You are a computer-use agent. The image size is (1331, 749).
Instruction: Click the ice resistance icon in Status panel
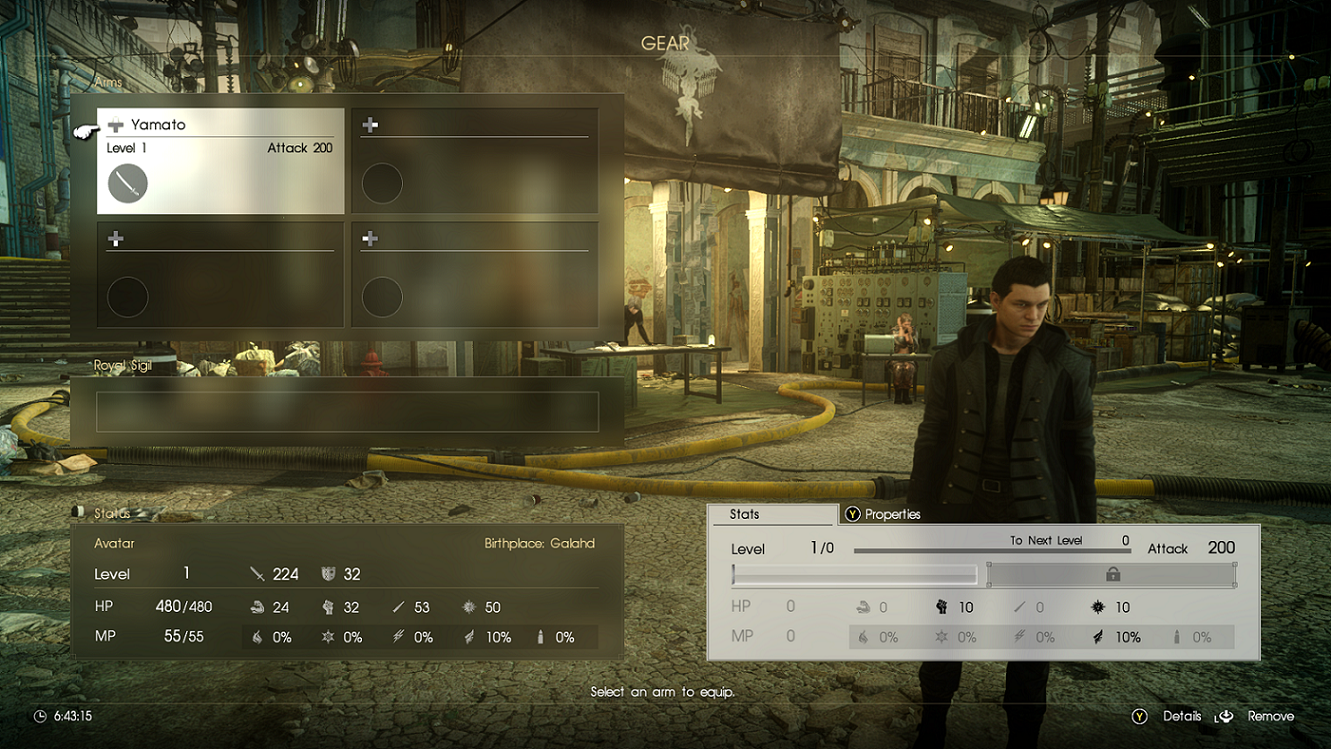coord(328,637)
